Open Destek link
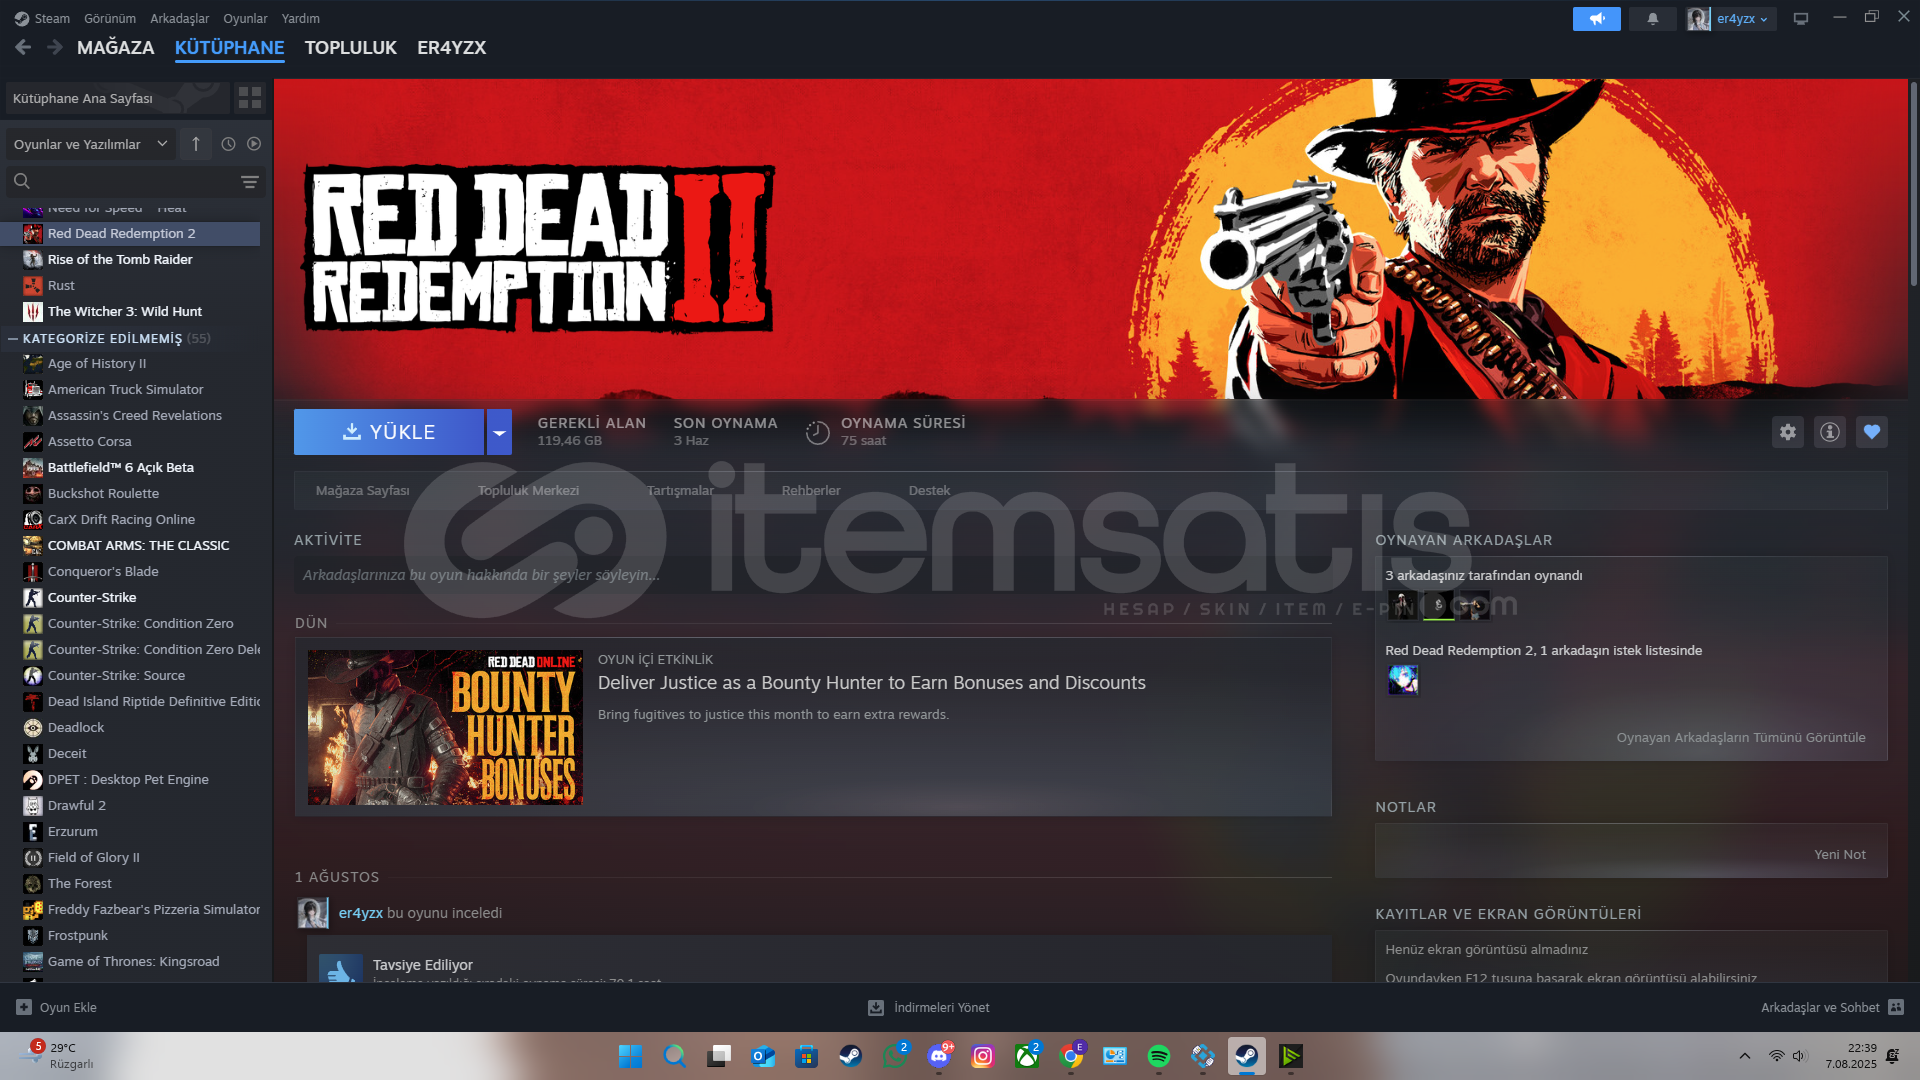 pos(929,490)
